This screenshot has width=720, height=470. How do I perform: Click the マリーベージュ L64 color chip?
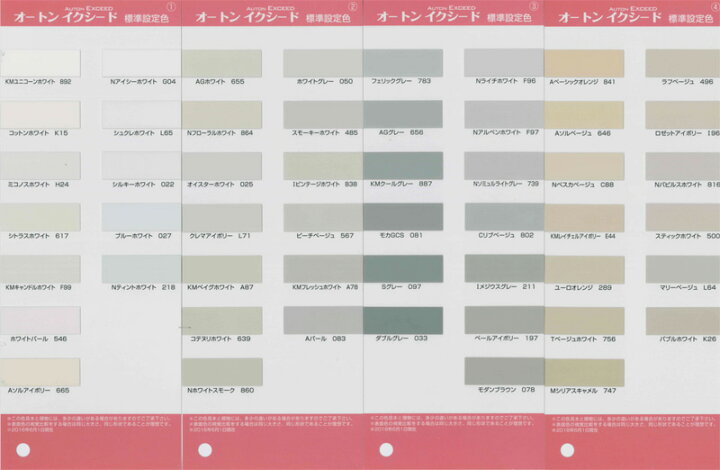[x=683, y=269]
